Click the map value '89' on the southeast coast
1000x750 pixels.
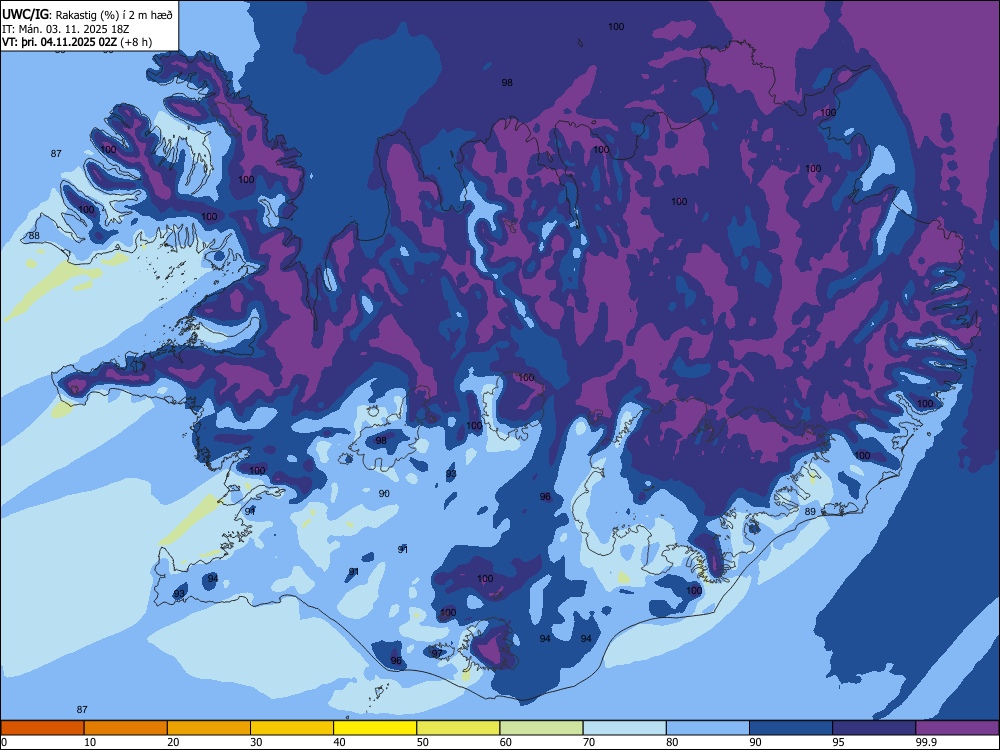pos(810,511)
